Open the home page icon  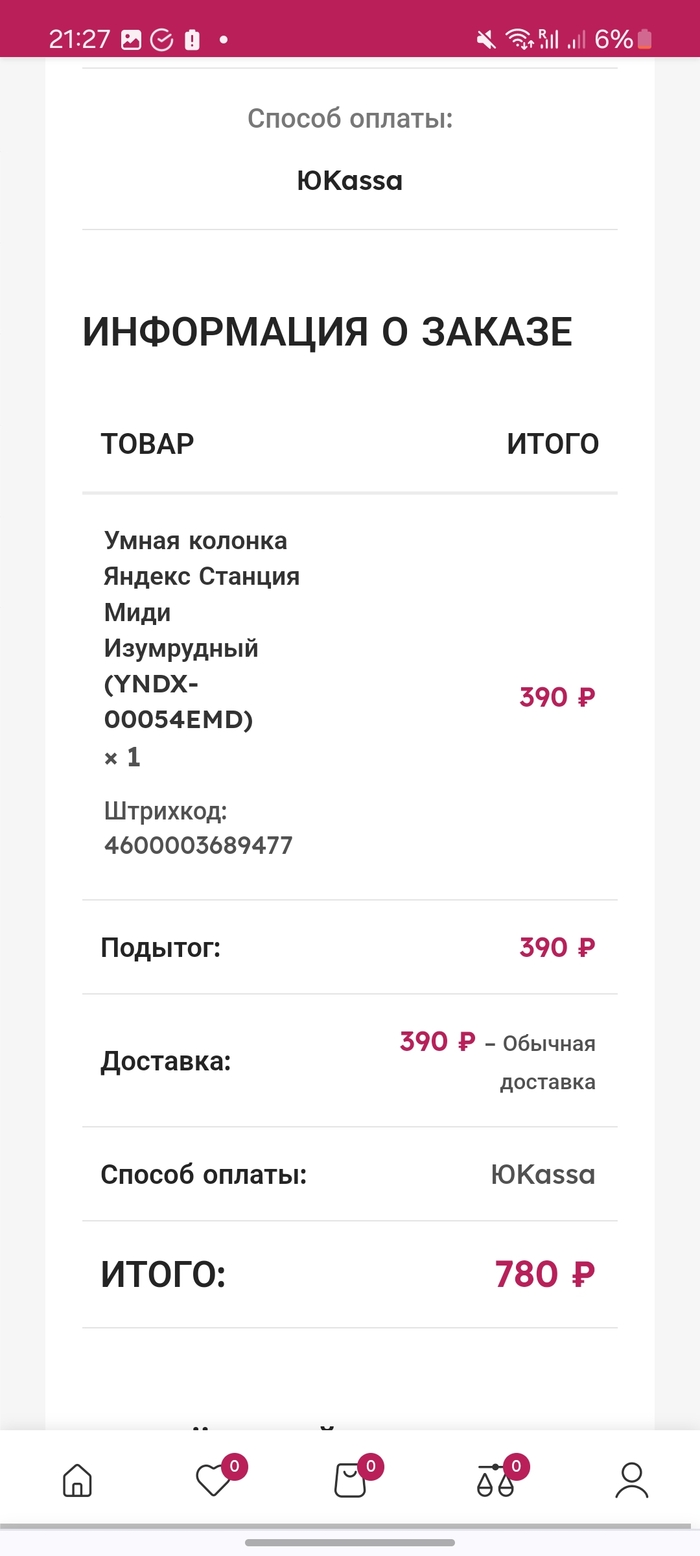point(77,1480)
